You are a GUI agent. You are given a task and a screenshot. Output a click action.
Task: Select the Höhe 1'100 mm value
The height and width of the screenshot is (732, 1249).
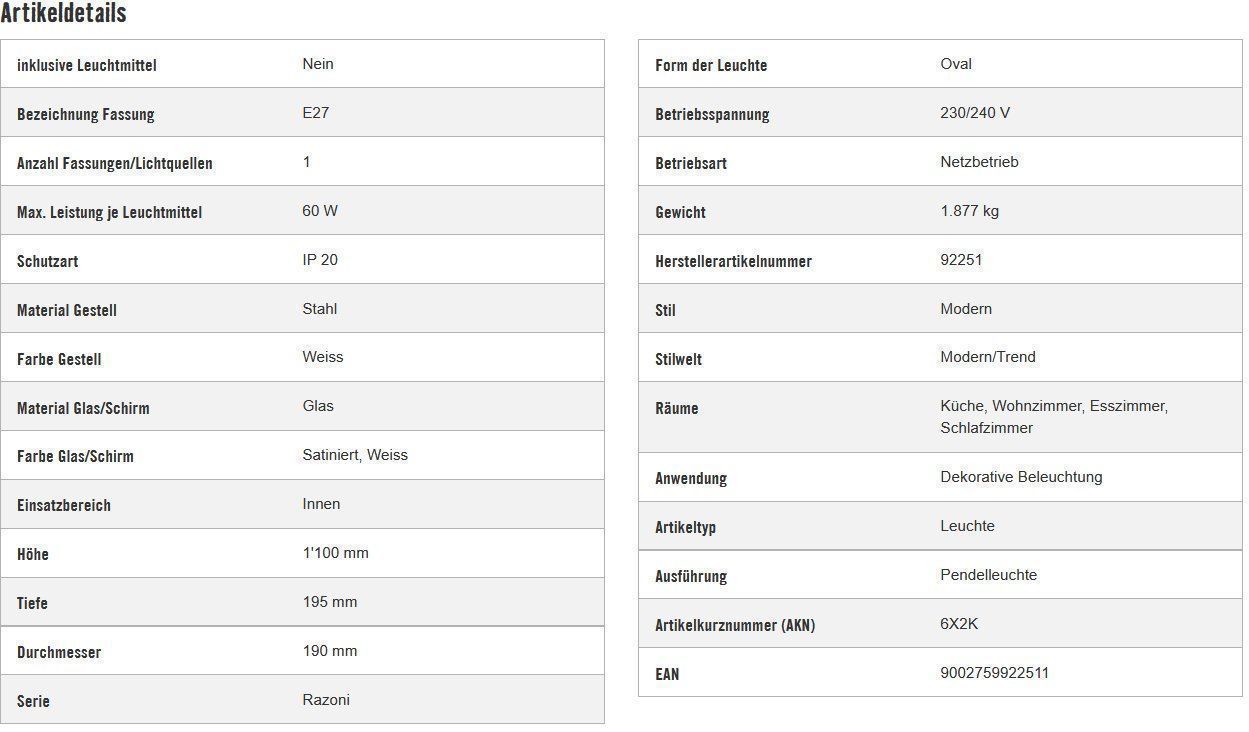(x=335, y=553)
